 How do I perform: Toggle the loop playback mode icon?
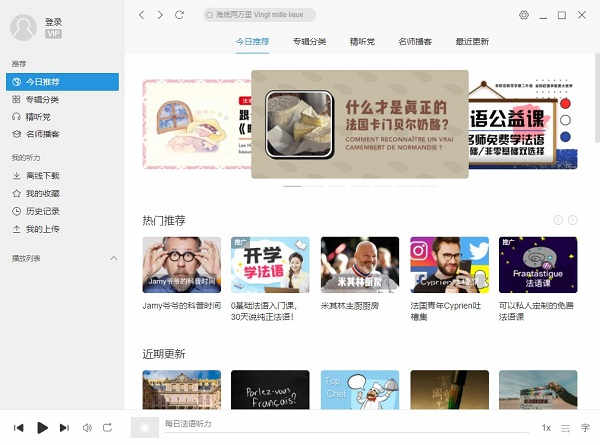click(108, 427)
